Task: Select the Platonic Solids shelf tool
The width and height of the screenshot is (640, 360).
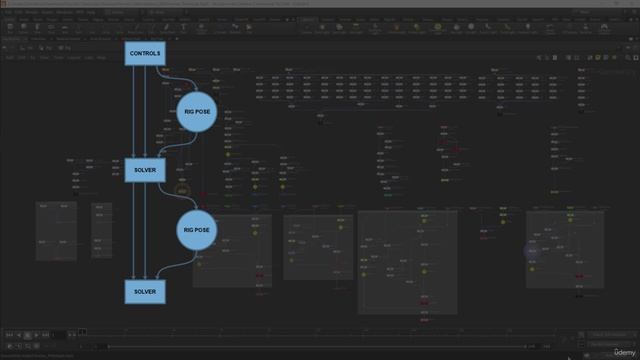Action: pos(201,28)
